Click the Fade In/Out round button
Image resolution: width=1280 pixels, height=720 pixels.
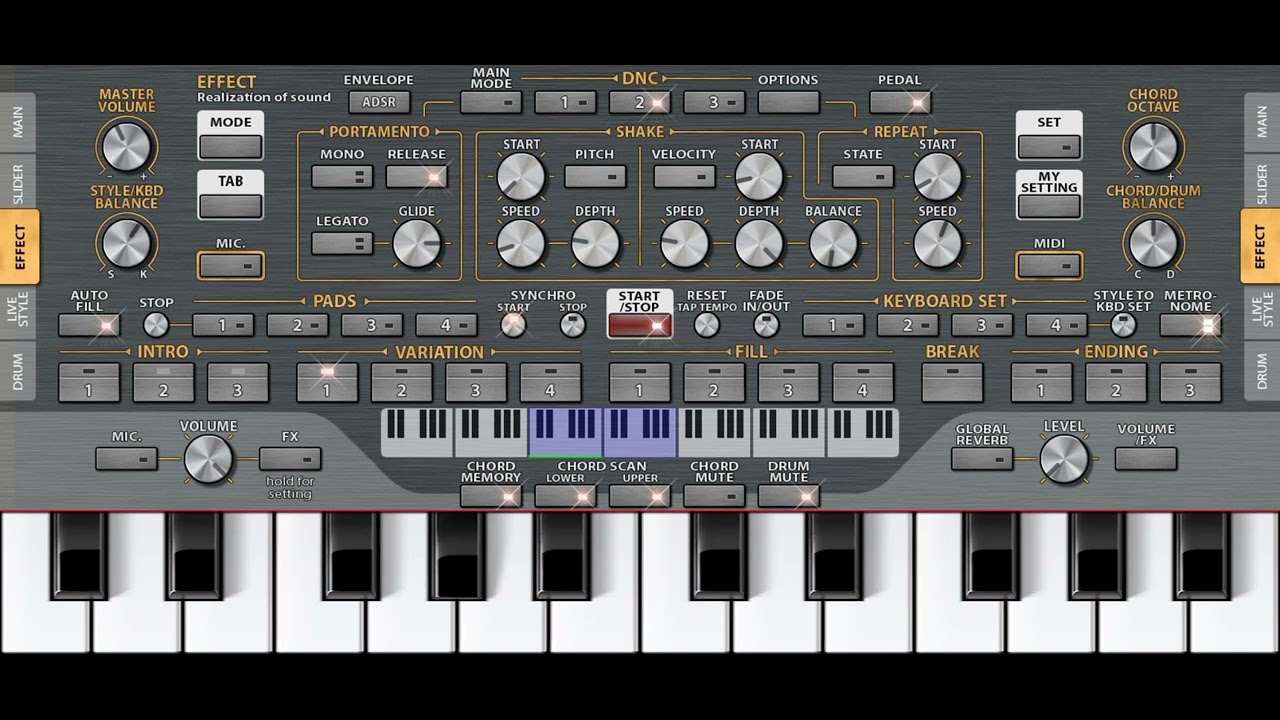click(x=766, y=325)
